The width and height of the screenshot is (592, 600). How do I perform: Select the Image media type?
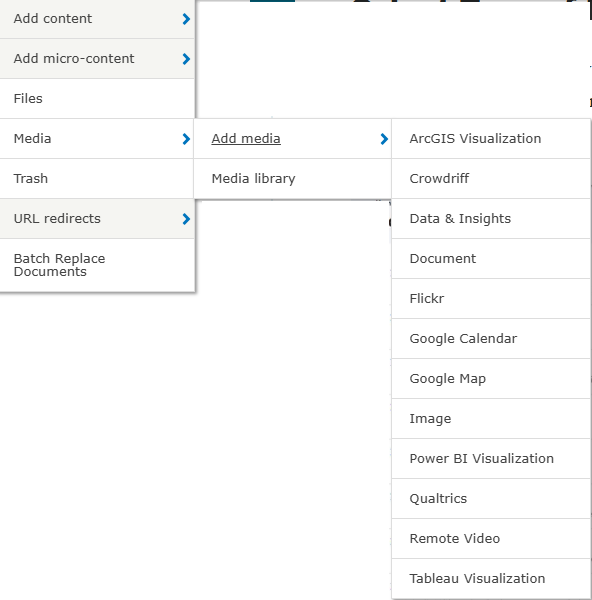(x=491, y=419)
